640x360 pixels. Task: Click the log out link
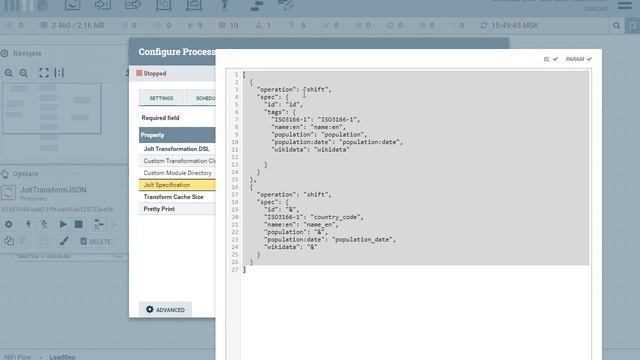(596, 9)
